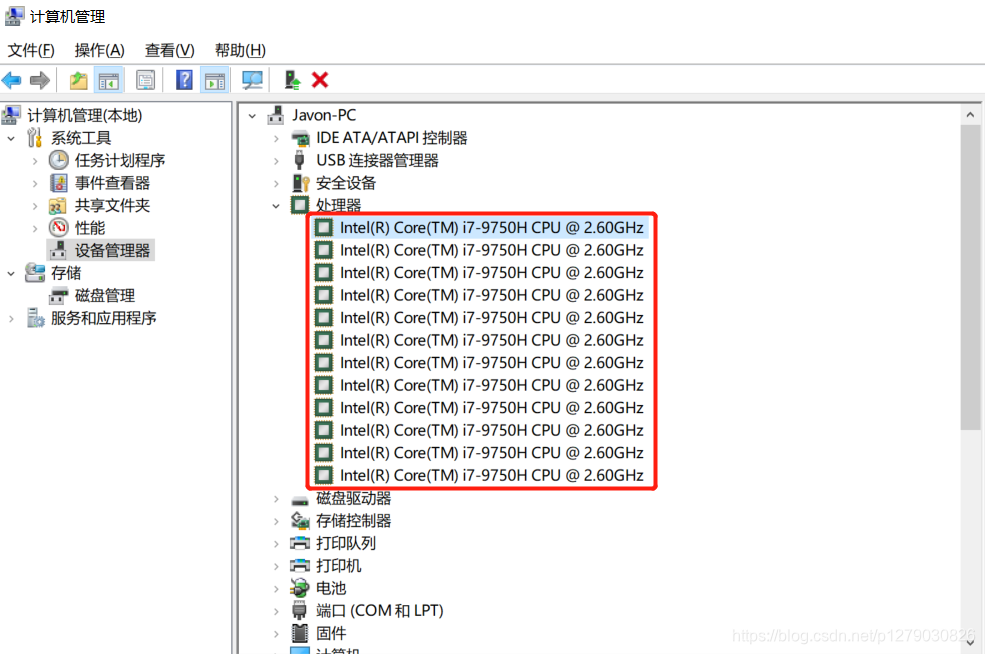Expand USB 连接器管理器 category
Screen dimensions: 985x654
pos(276,161)
